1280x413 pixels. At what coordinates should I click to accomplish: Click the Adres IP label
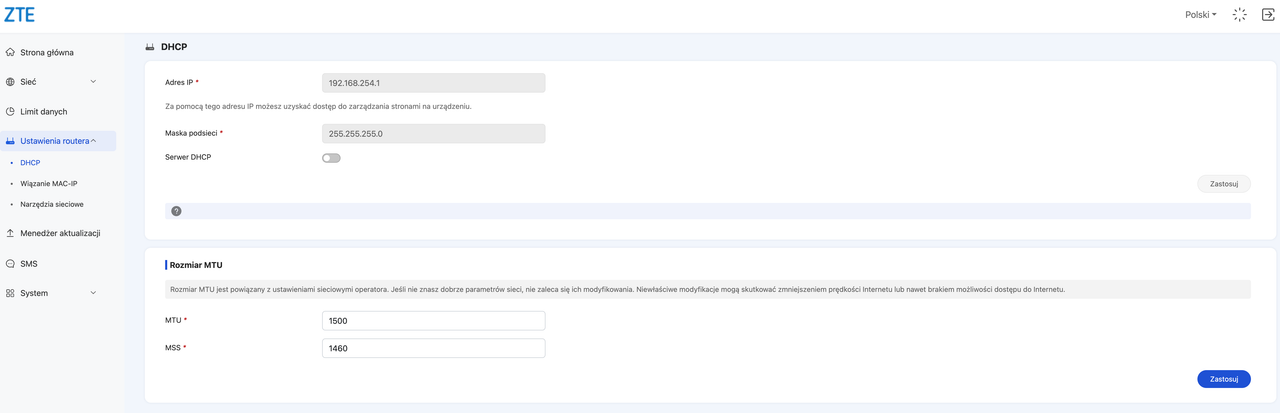click(x=179, y=82)
